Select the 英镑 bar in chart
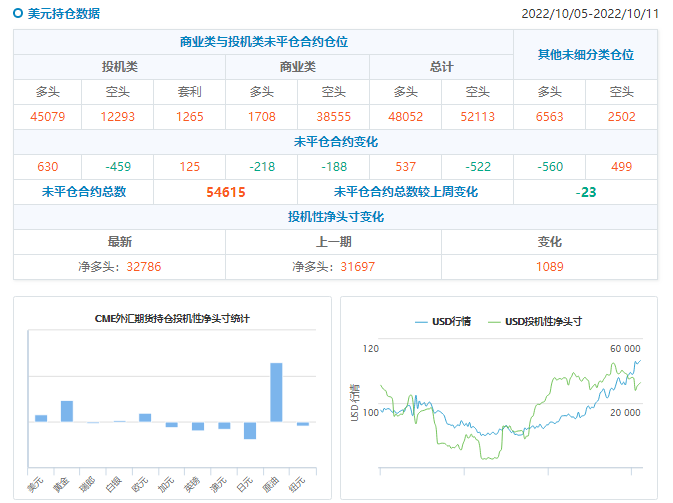This screenshot has height=503, width=673. point(198,426)
